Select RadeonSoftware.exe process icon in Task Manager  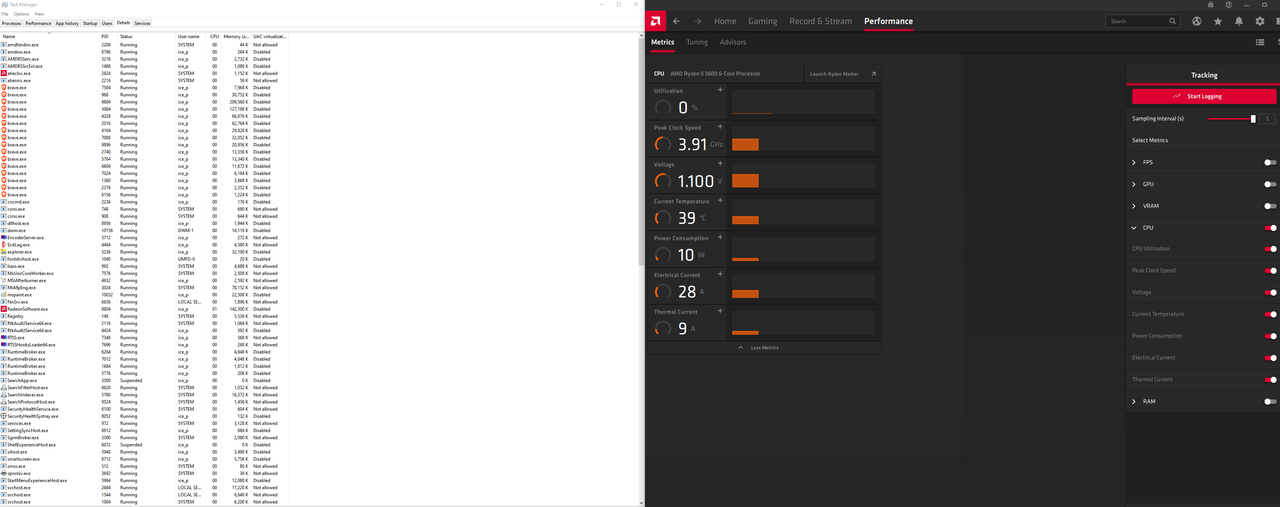point(4,309)
